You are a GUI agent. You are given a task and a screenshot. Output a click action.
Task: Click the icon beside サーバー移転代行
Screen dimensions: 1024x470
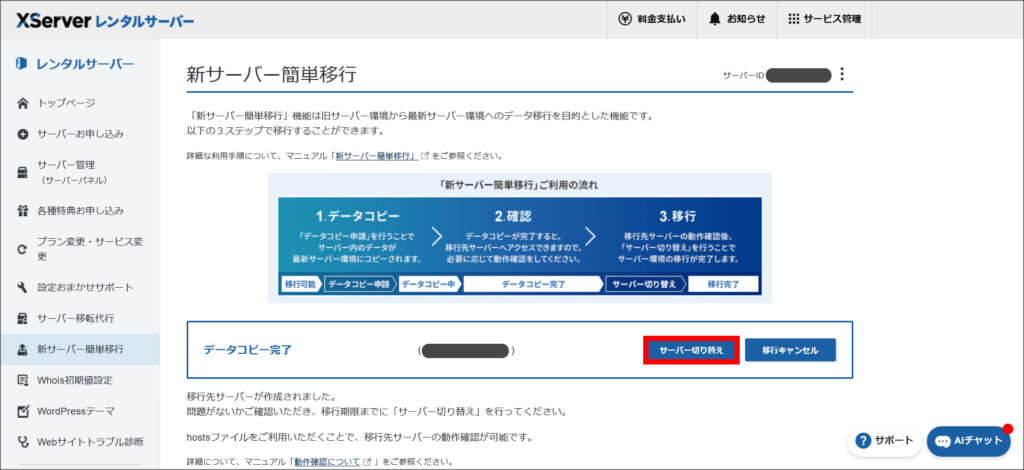[23, 319]
